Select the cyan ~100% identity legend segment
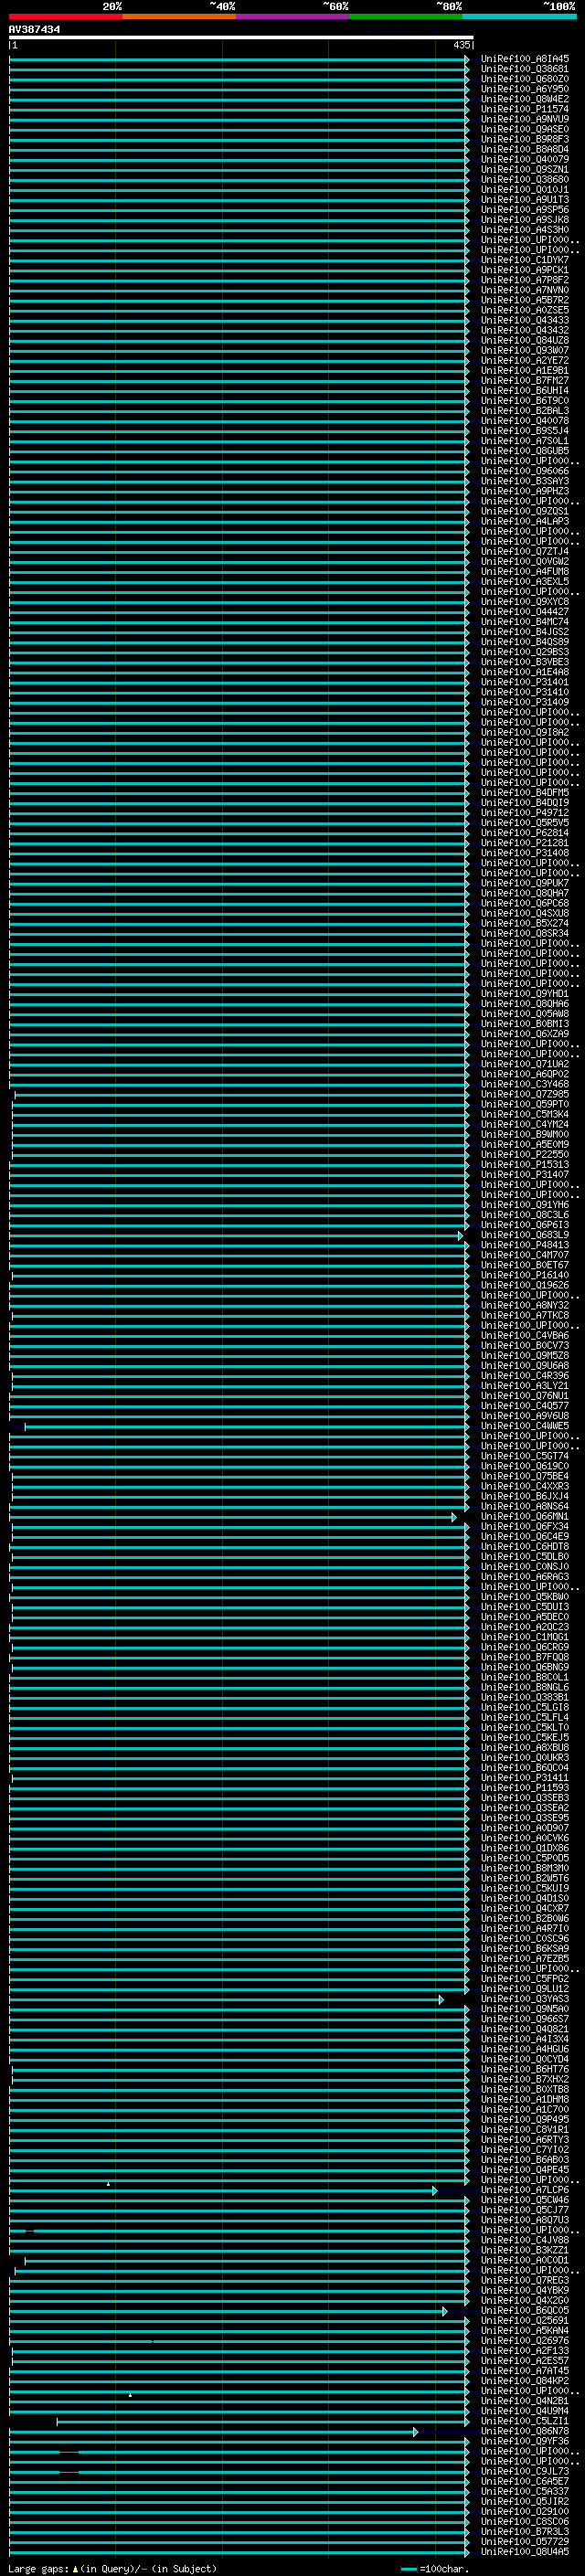This screenshot has height=2576, width=585. (x=520, y=16)
